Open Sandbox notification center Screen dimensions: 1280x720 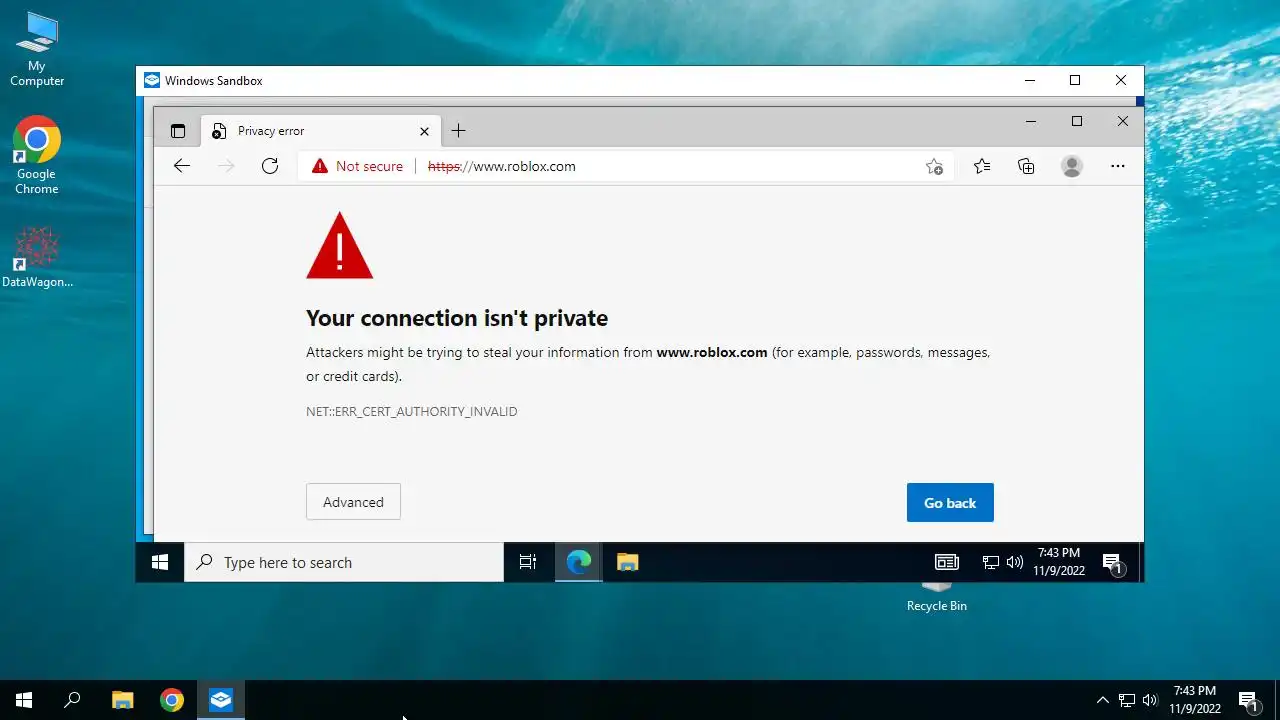point(1113,563)
